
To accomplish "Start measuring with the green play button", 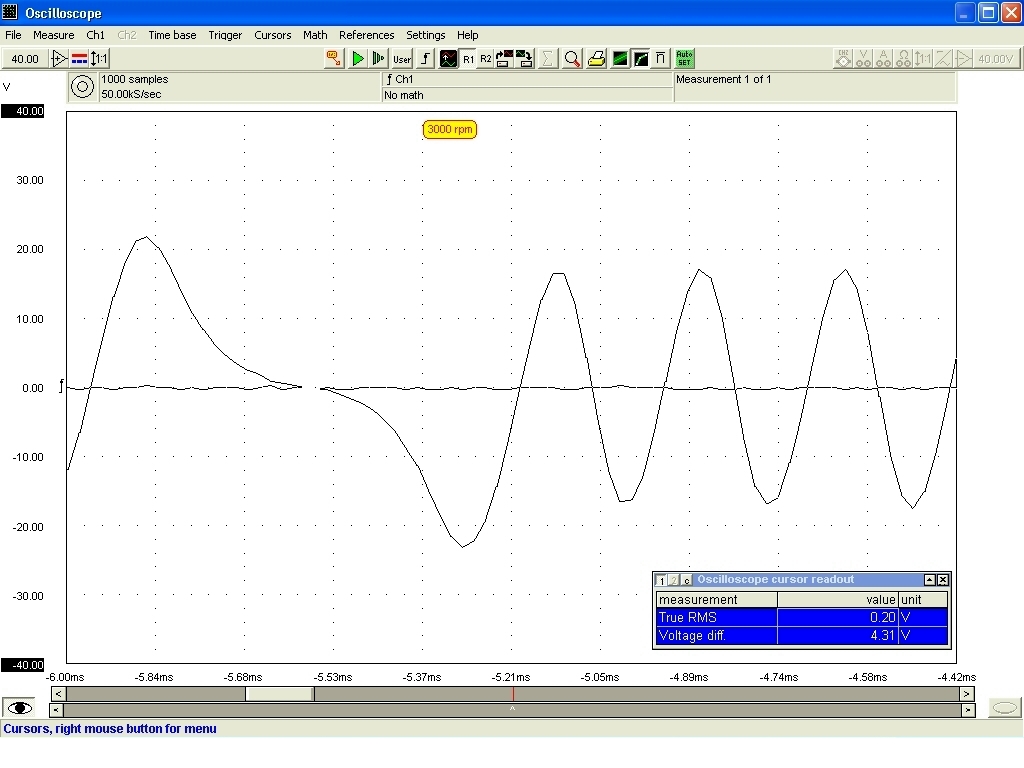I will tap(358, 59).
